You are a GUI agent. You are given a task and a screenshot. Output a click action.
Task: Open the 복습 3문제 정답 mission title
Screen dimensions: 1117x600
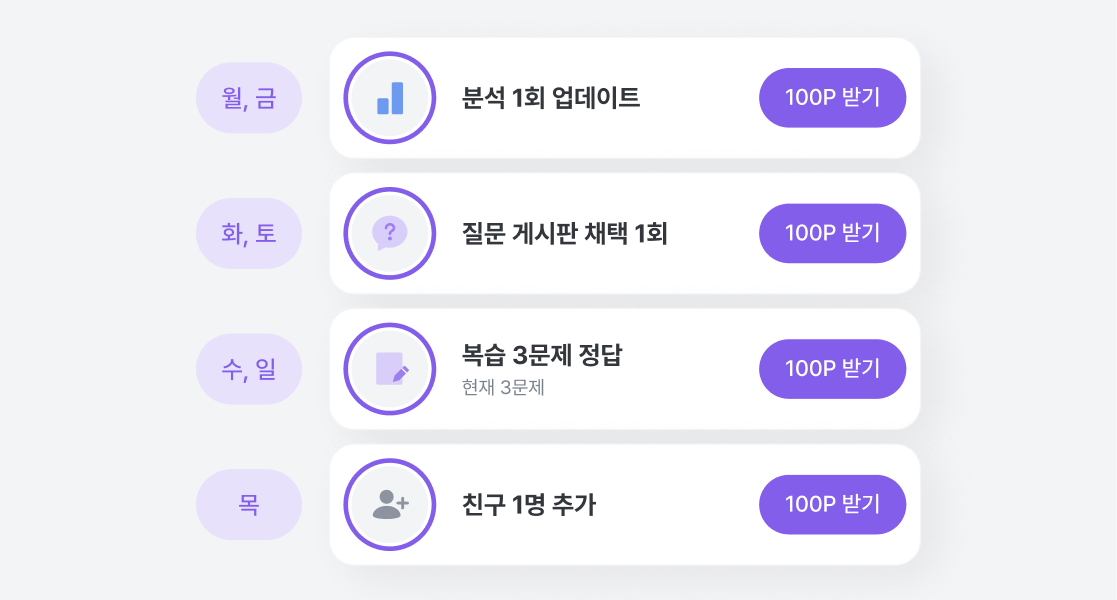tap(541, 354)
